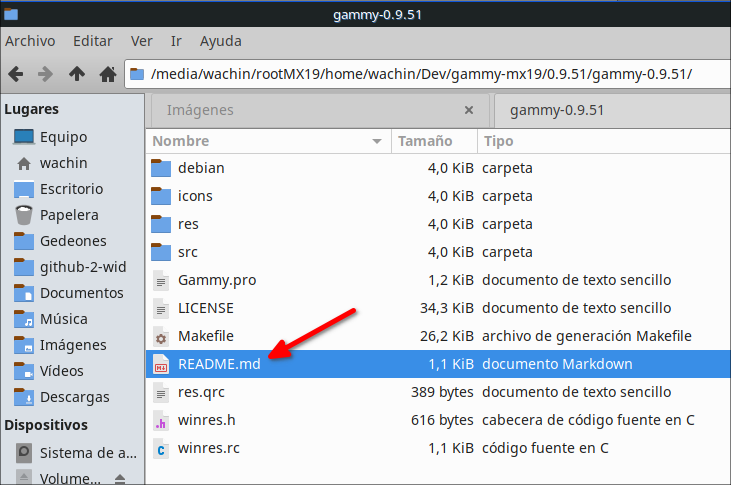Click the icons folder name

195,196
